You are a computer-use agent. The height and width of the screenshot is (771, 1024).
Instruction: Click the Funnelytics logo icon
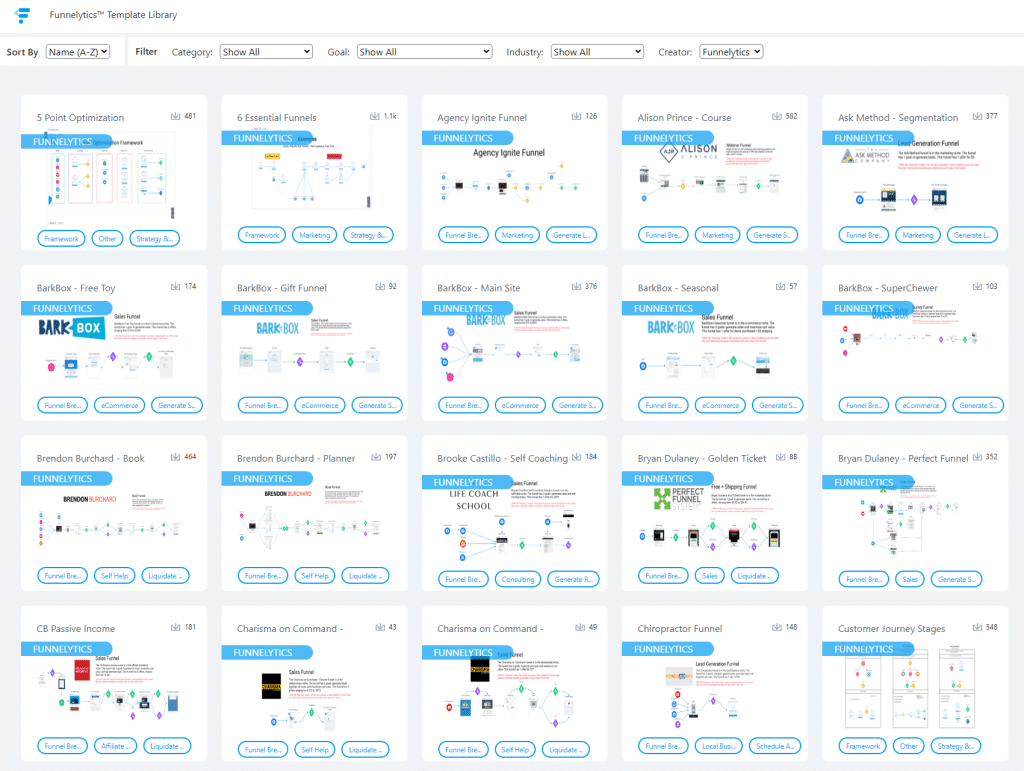[x=22, y=15]
